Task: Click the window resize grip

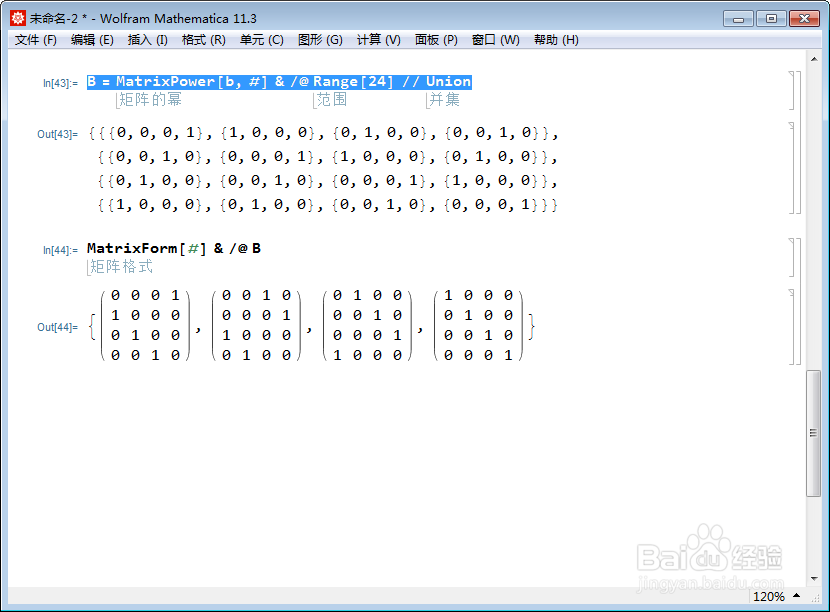Action: [815, 597]
